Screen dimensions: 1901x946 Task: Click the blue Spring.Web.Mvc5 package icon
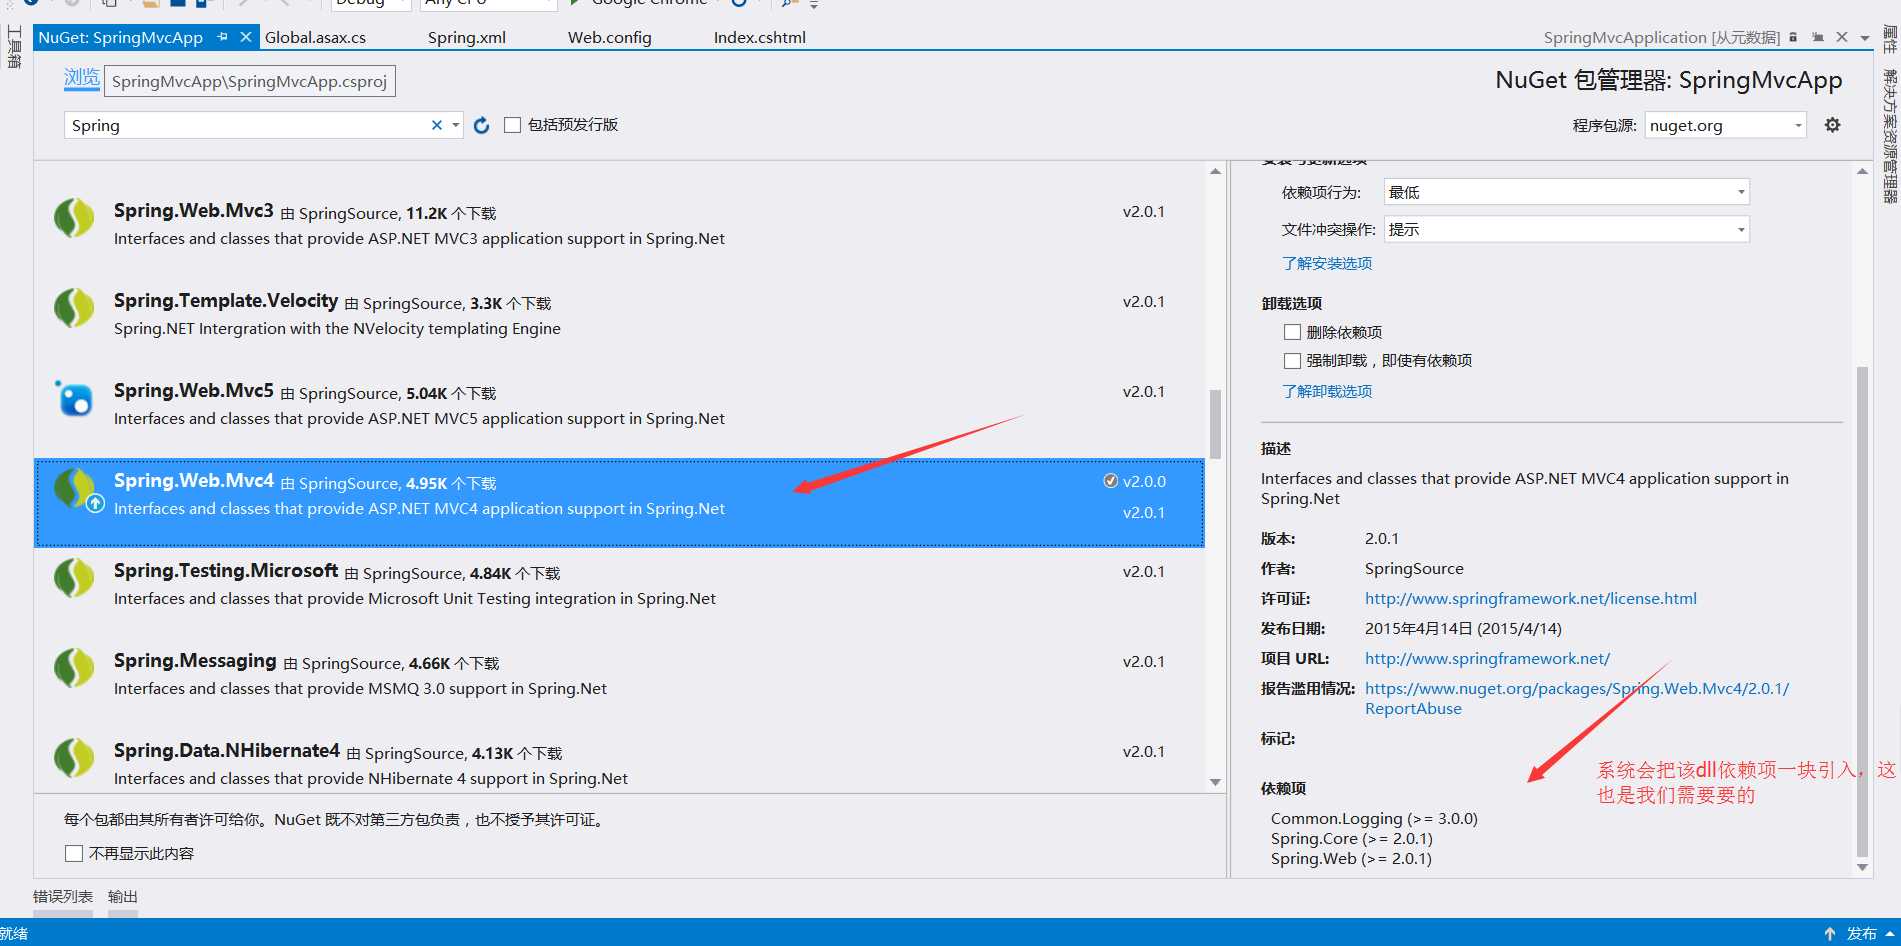pos(74,398)
